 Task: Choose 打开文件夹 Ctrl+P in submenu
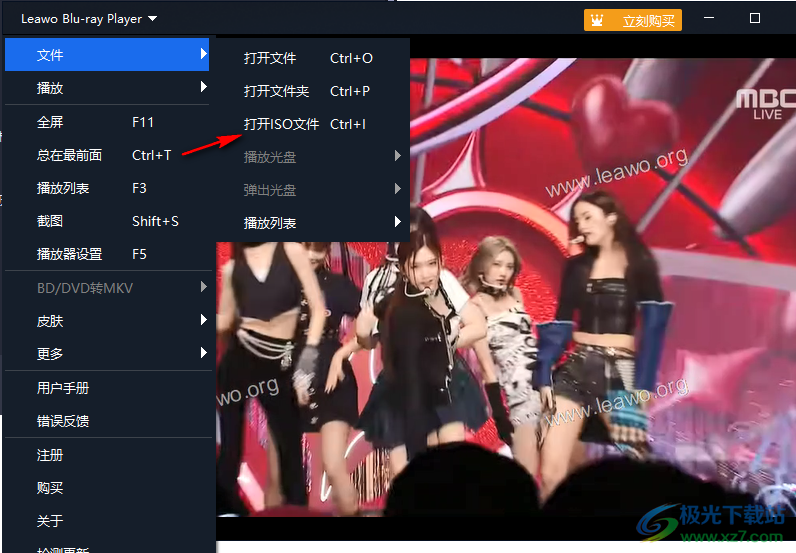[x=313, y=91]
